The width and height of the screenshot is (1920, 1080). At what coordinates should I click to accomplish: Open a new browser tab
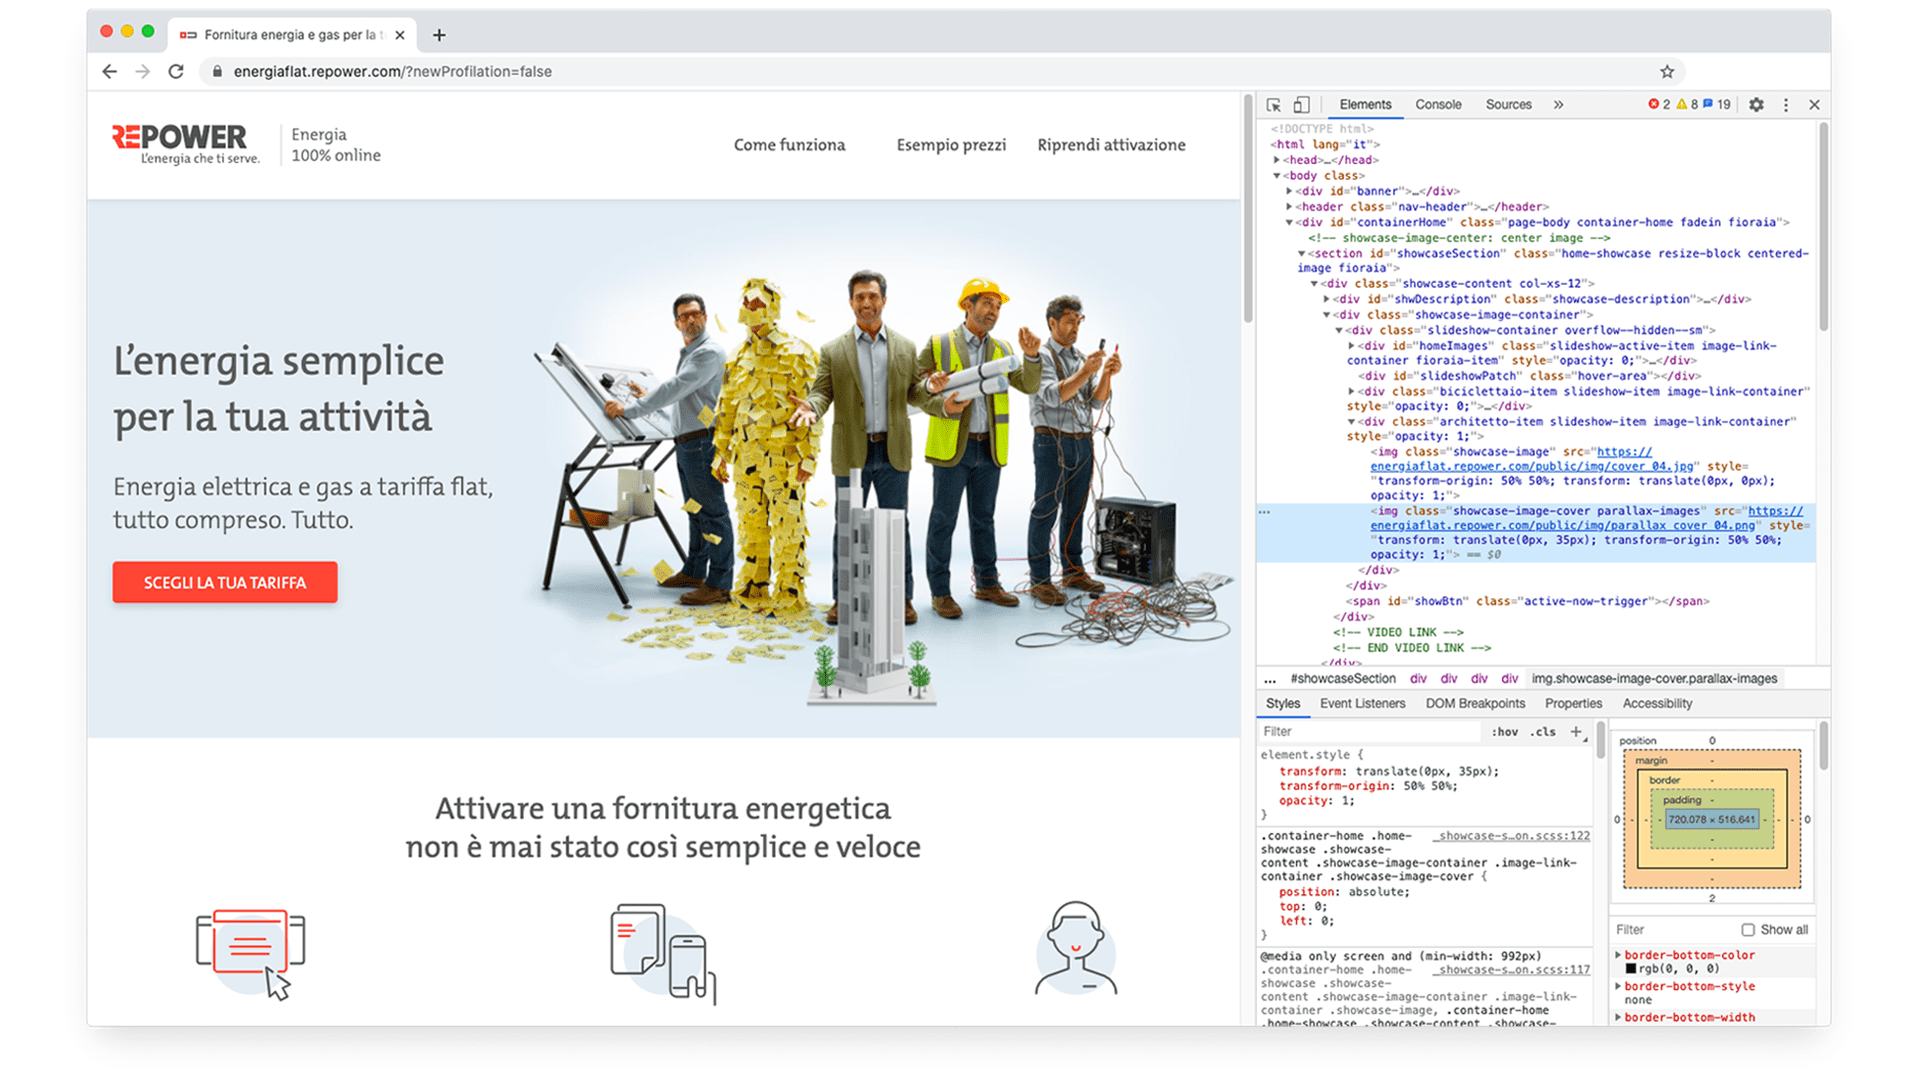439,35
